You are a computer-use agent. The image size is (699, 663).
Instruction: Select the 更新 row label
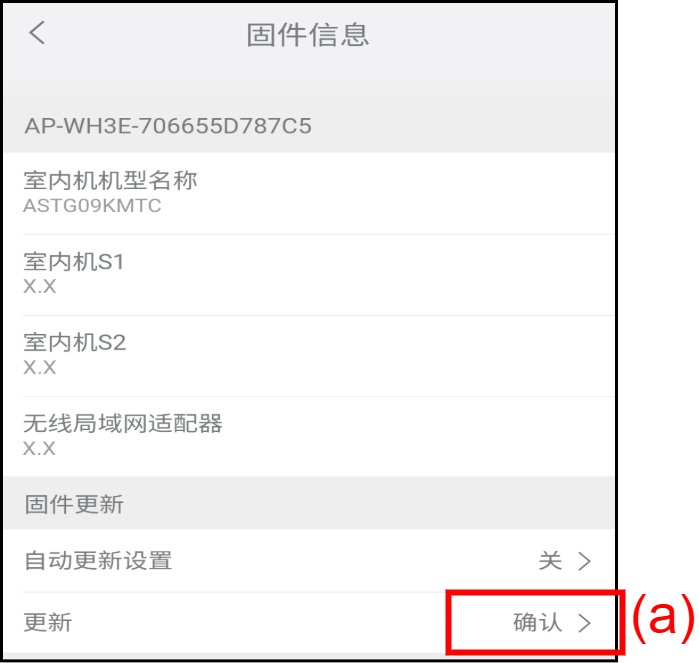[48, 622]
